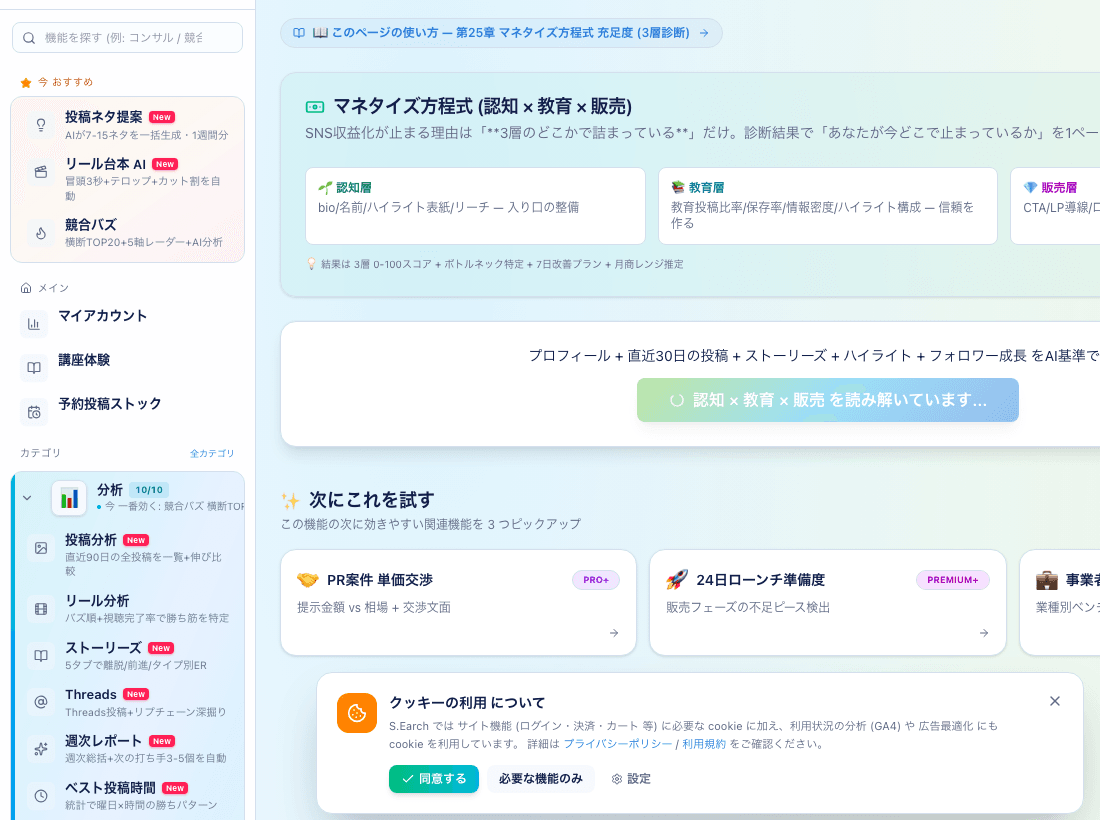Click the search magnifier icon in sidebar
This screenshot has width=1100, height=820.
[x=29, y=38]
